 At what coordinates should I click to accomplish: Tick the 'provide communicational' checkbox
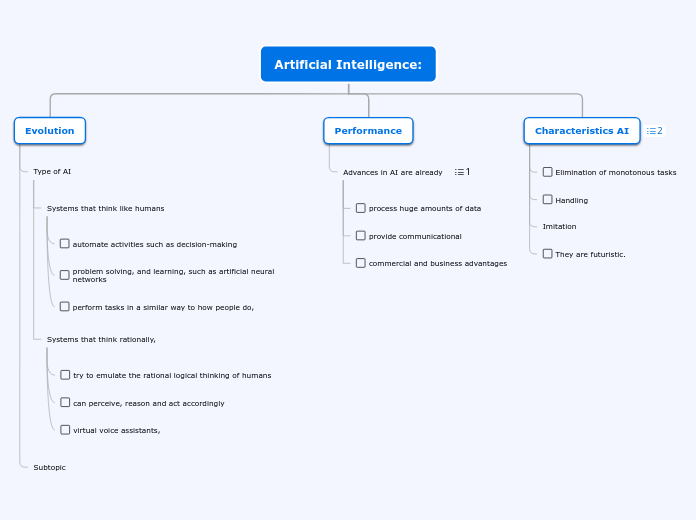[x=361, y=235]
